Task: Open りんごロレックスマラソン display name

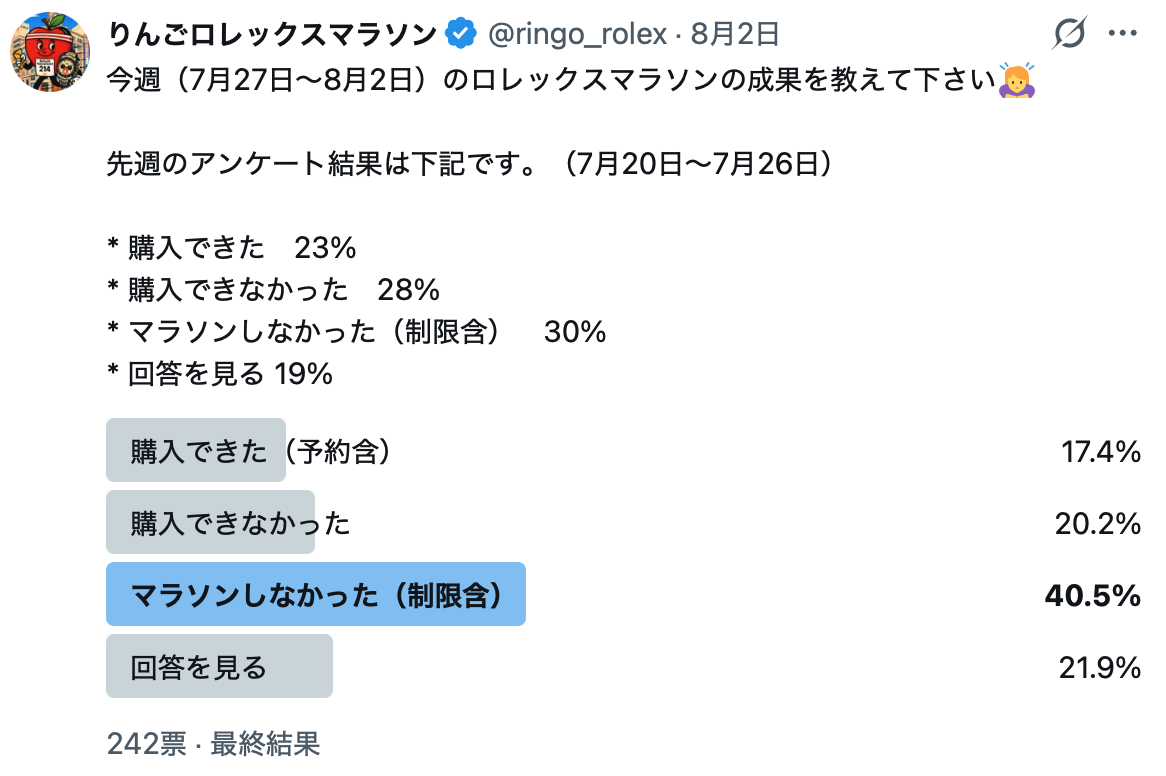Action: coord(272,34)
